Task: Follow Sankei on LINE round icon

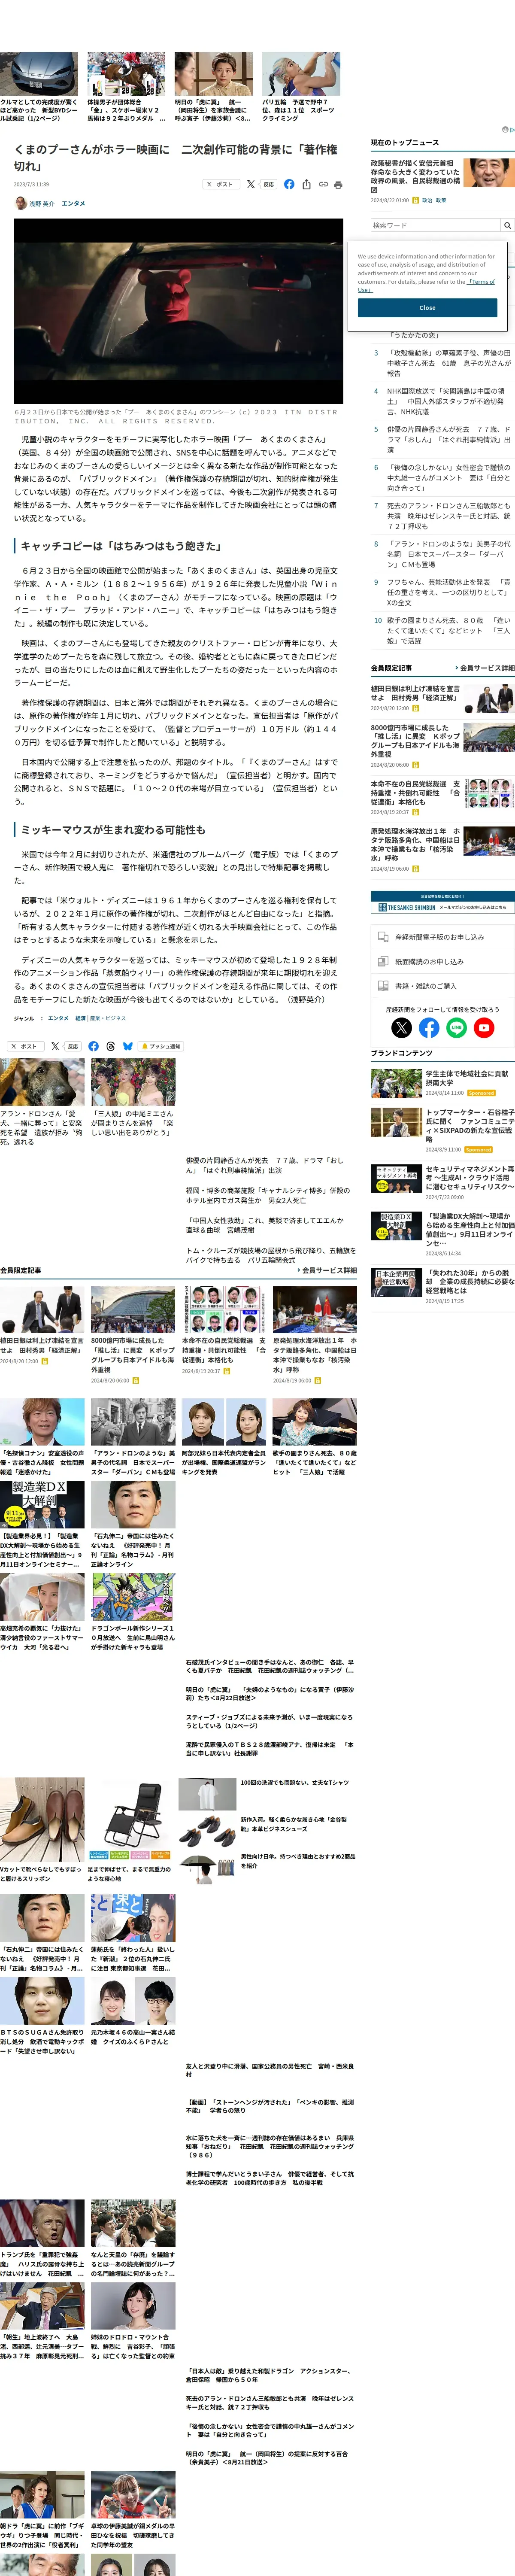Action: [457, 1027]
